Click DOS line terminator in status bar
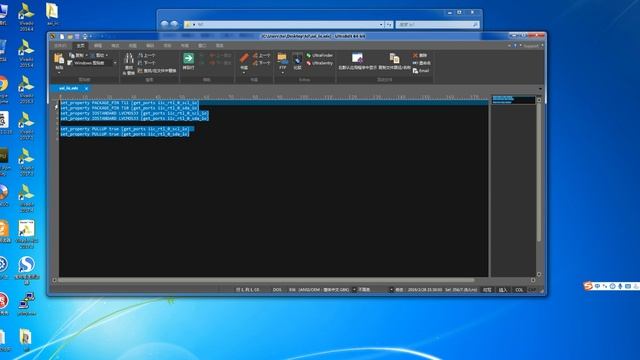The width and height of the screenshot is (640, 360). point(277,290)
